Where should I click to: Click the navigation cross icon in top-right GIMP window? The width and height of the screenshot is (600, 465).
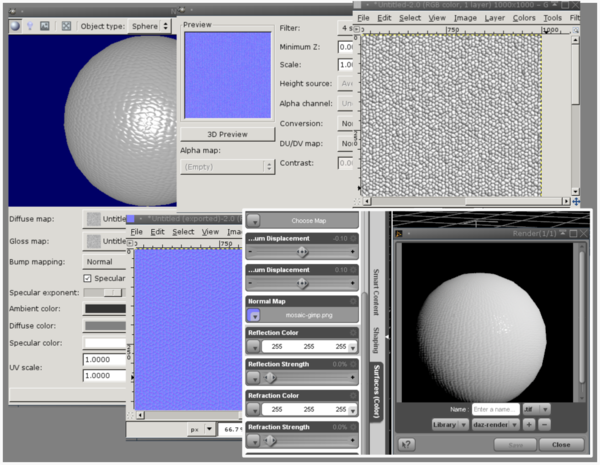click(576, 201)
